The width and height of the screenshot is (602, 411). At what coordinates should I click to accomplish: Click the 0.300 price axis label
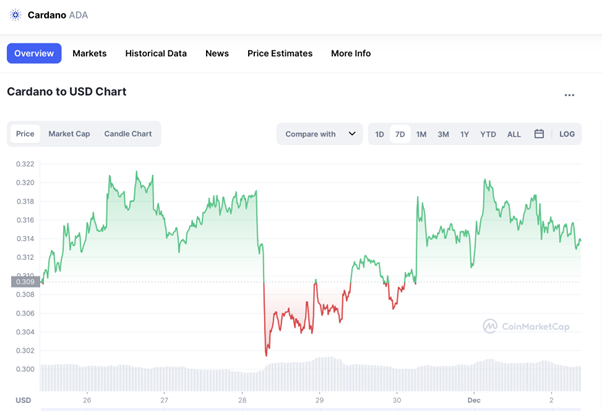pyautogui.click(x=25, y=369)
